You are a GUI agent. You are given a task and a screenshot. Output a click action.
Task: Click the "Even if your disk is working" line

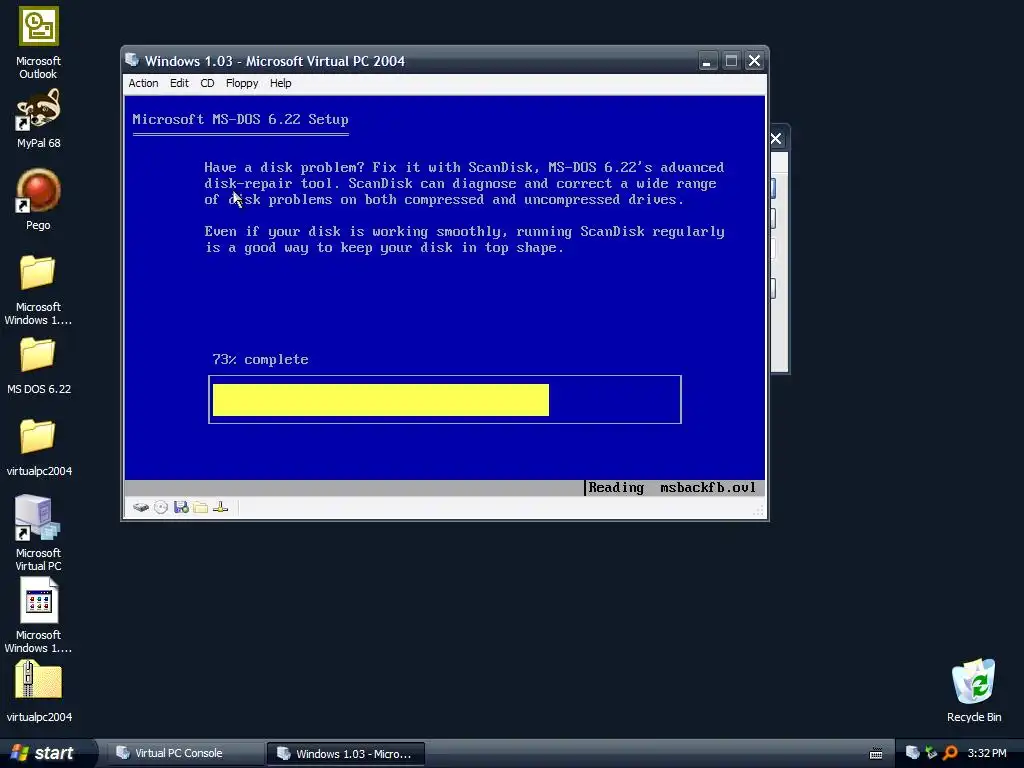point(464,231)
